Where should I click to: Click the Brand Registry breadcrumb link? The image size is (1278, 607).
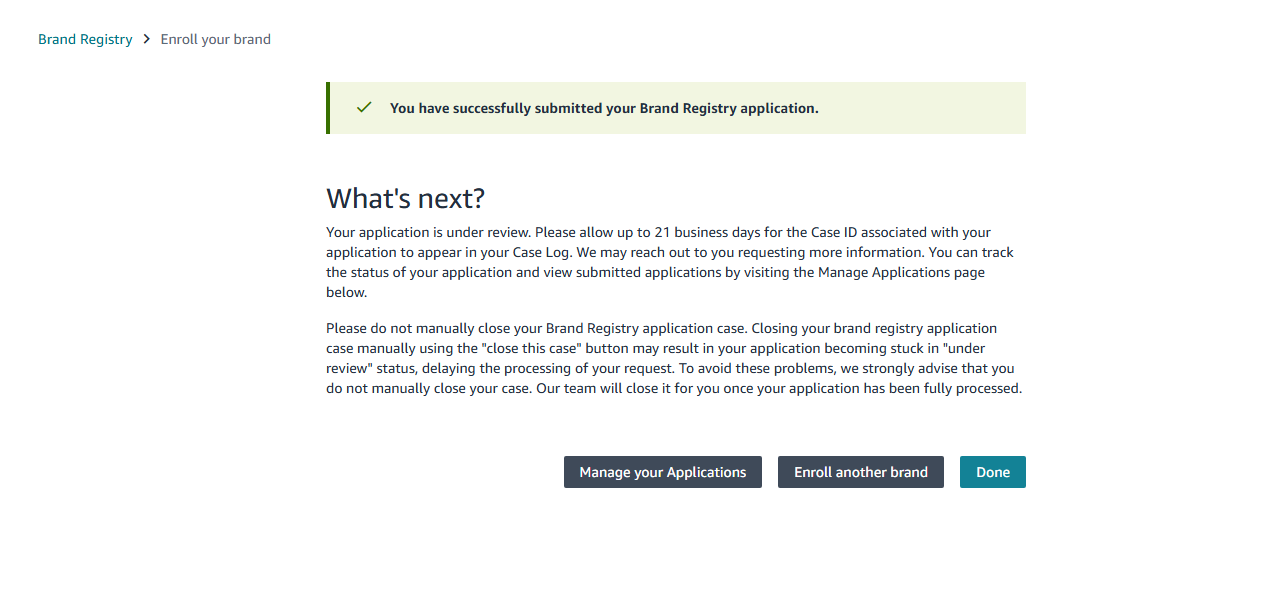(85, 39)
